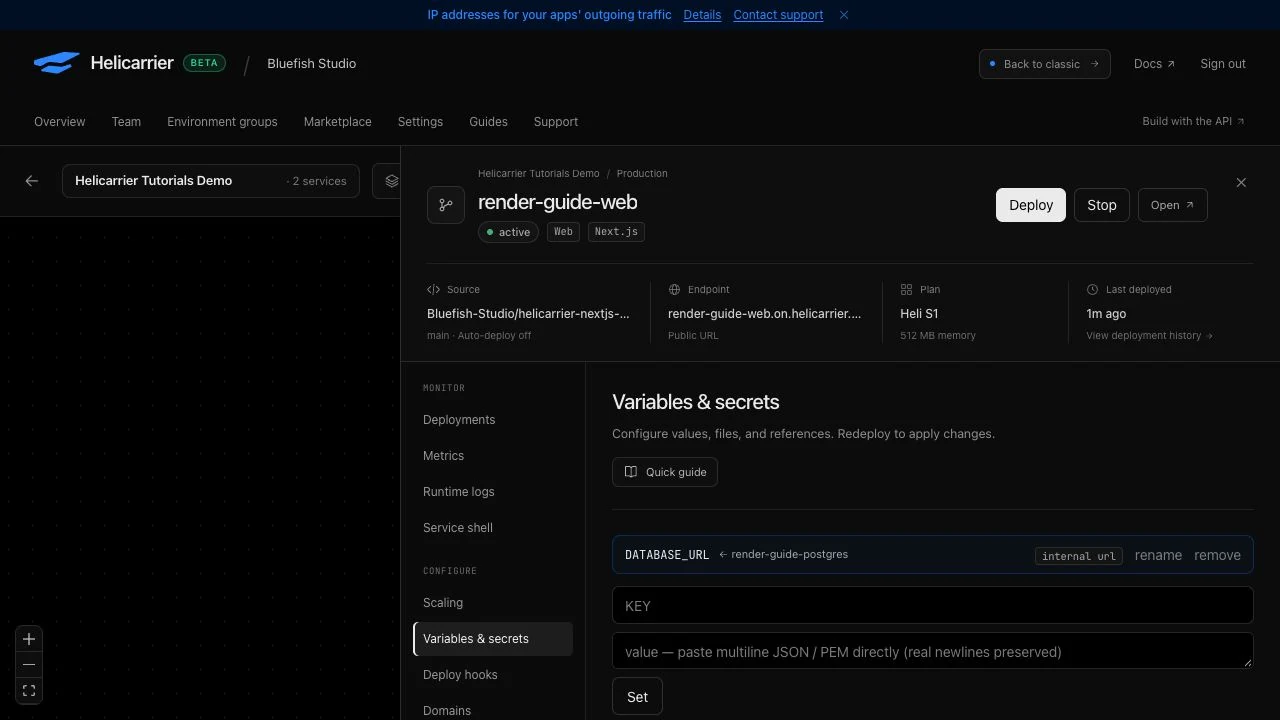Open the Guides tab
The image size is (1280, 720).
[488, 122]
